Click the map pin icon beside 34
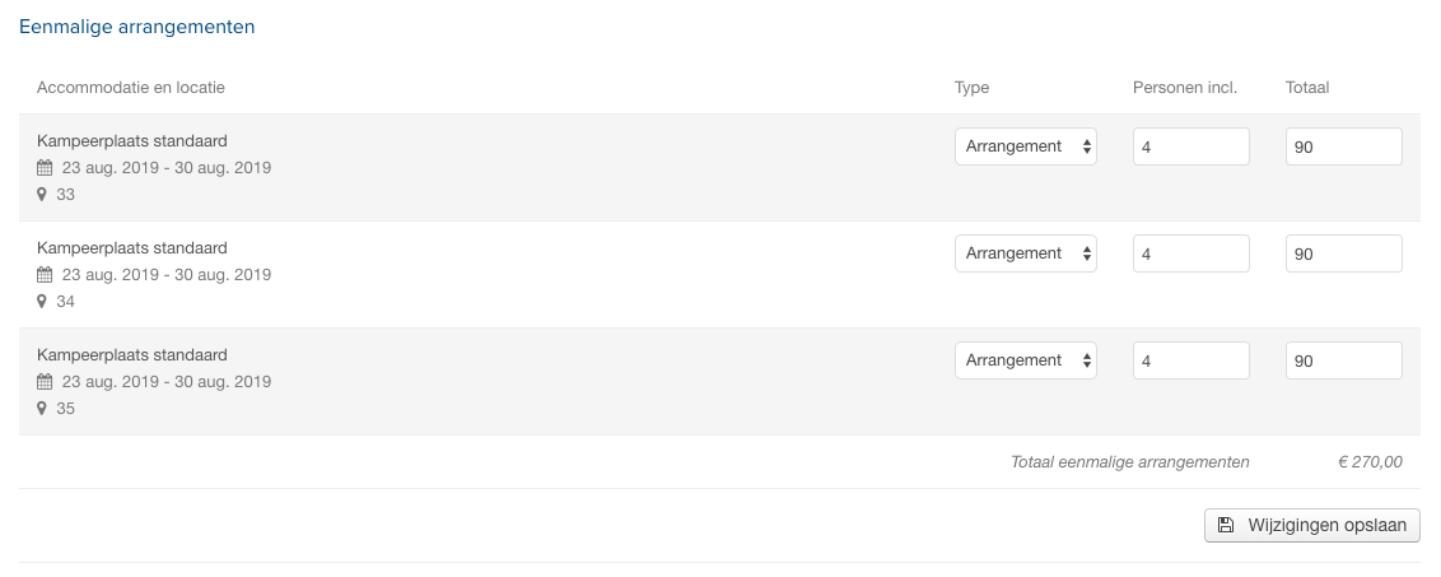 43,302
